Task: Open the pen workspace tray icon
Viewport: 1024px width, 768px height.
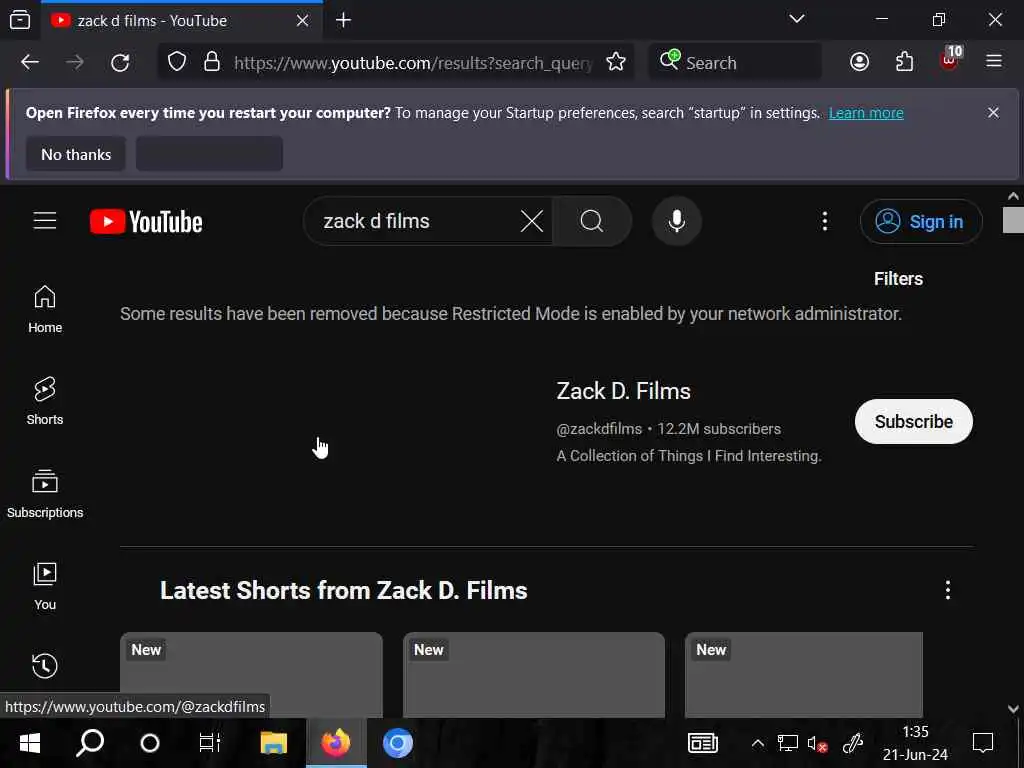Action: pos(852,743)
